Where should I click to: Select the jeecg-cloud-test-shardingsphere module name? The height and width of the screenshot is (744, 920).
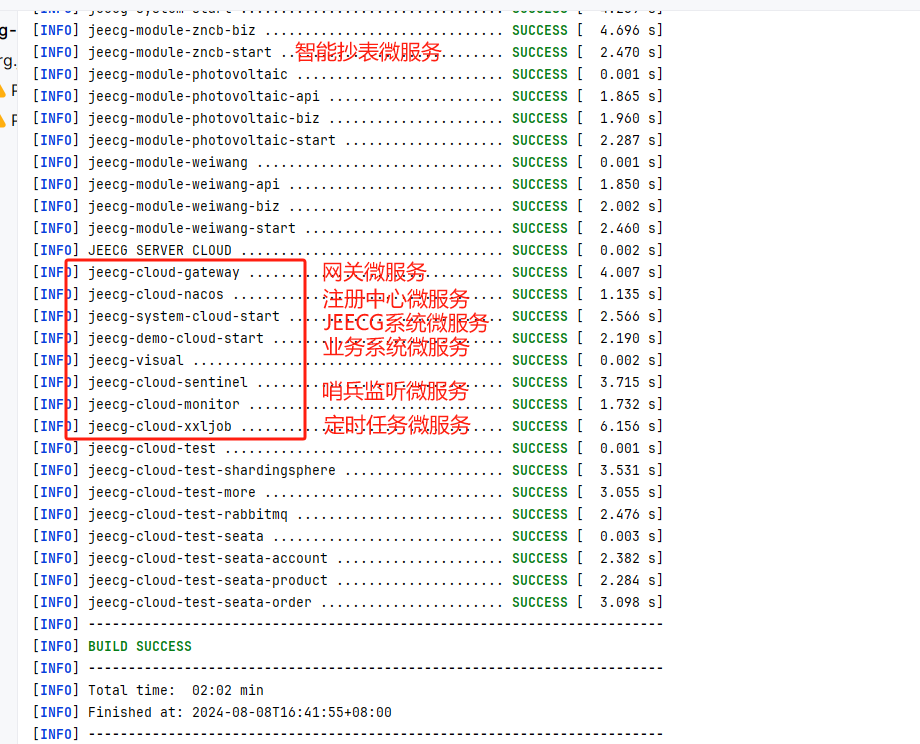pyautogui.click(x=212, y=471)
